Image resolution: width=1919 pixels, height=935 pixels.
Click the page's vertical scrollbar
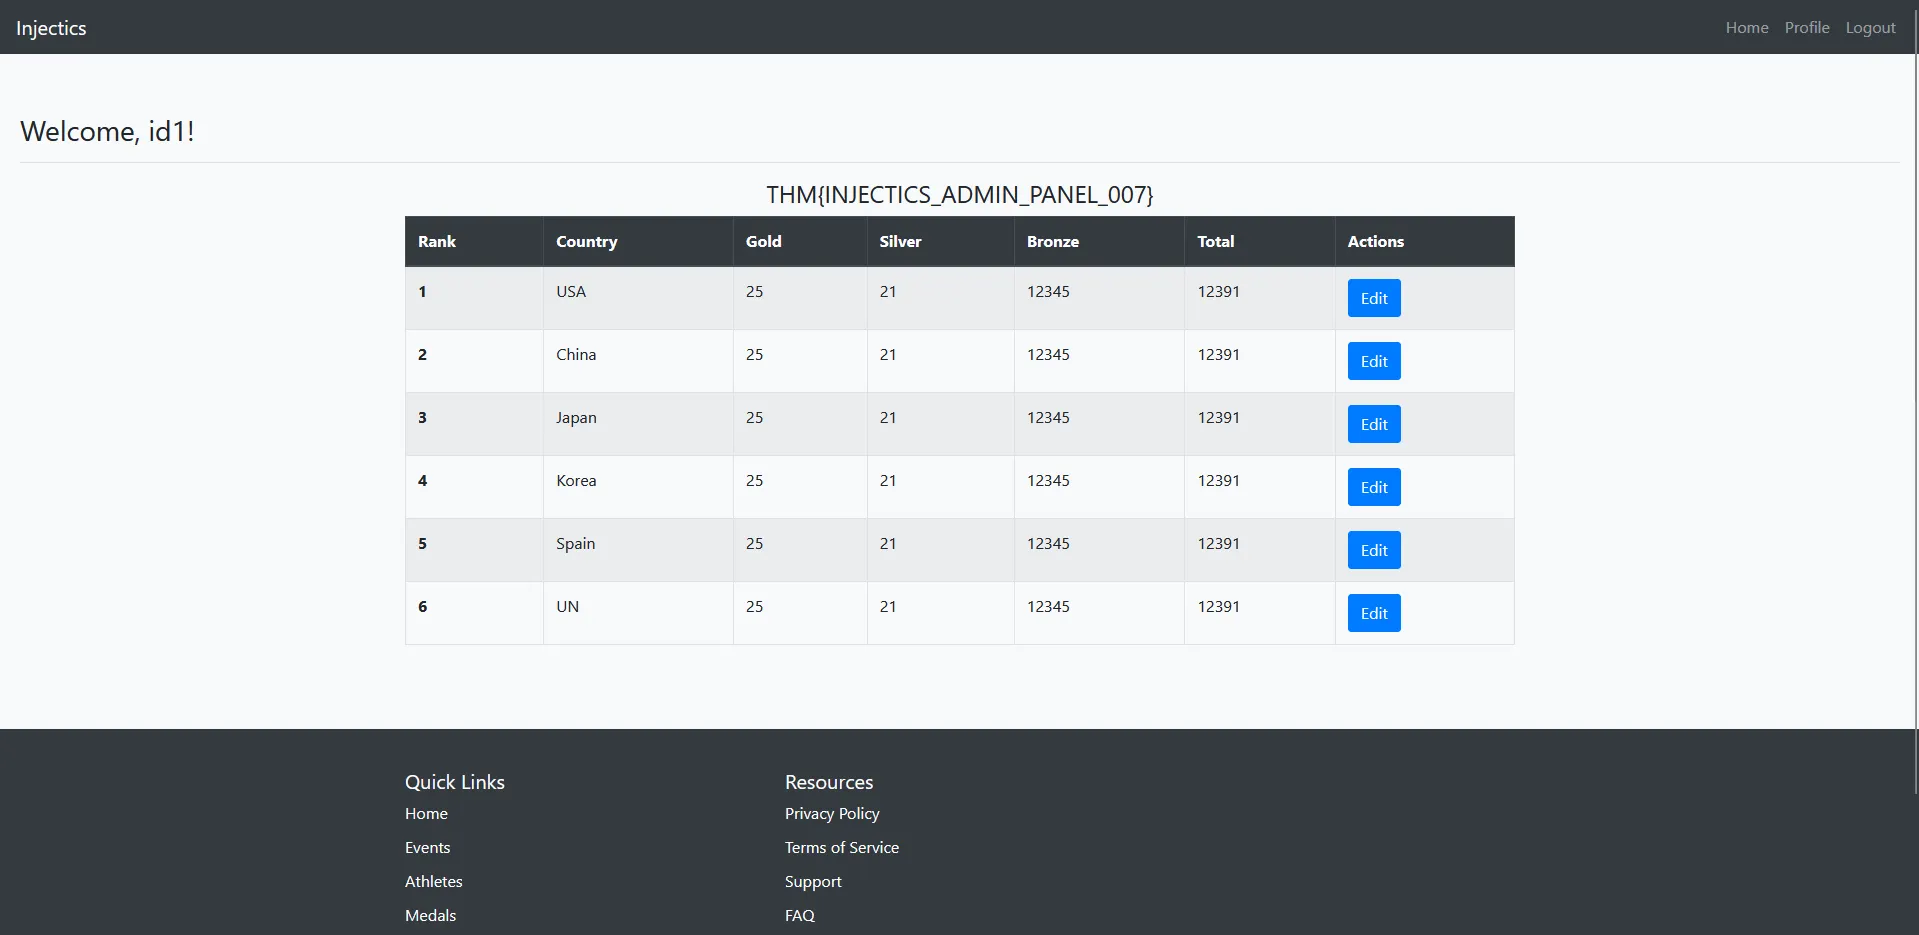tap(1916, 400)
